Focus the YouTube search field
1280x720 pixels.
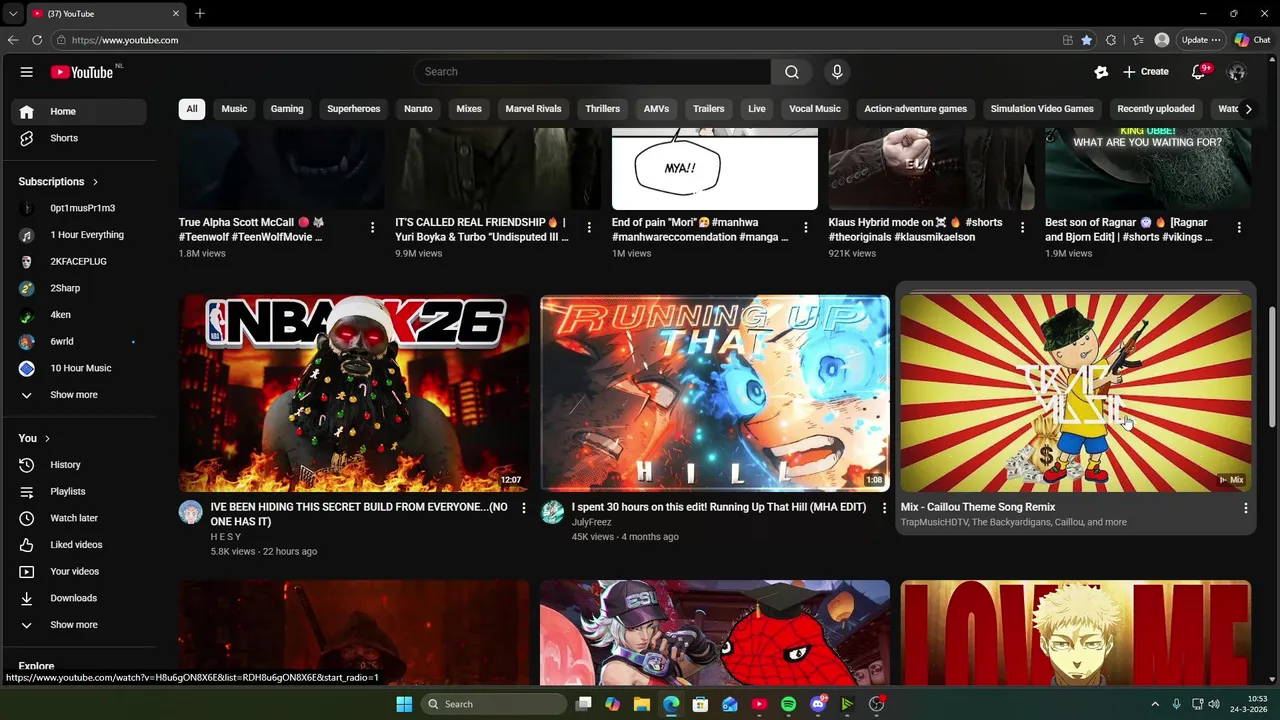592,72
